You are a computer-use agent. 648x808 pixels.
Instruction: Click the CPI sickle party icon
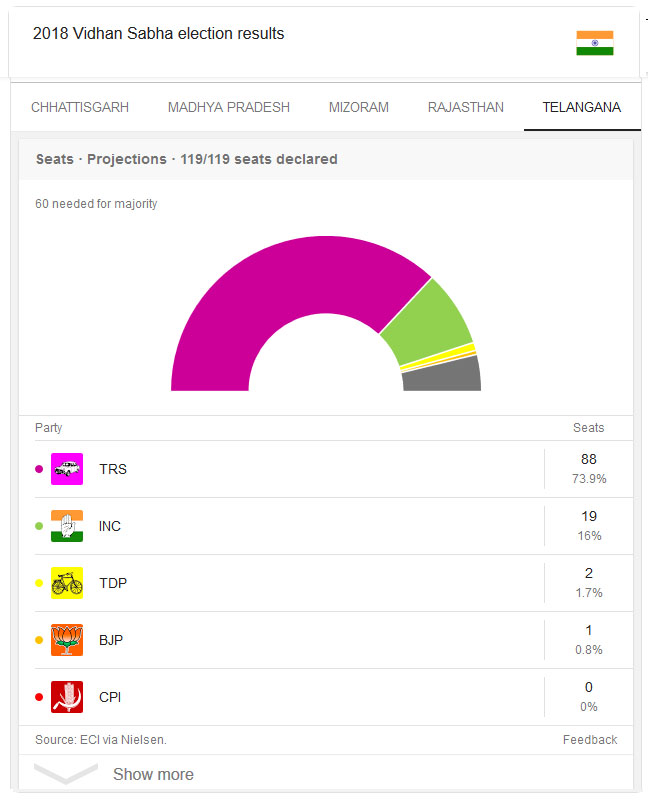pyautogui.click(x=67, y=697)
